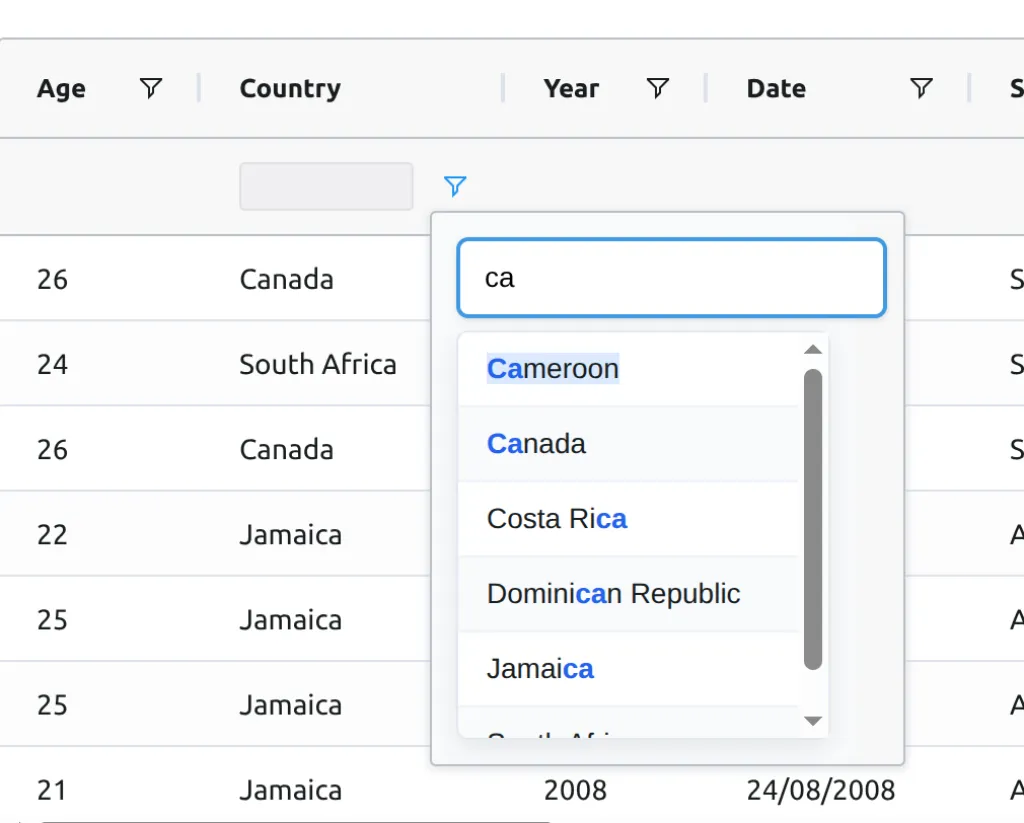This screenshot has height=823, width=1024.
Task: Open the Date column filter icon
Action: [x=921, y=88]
